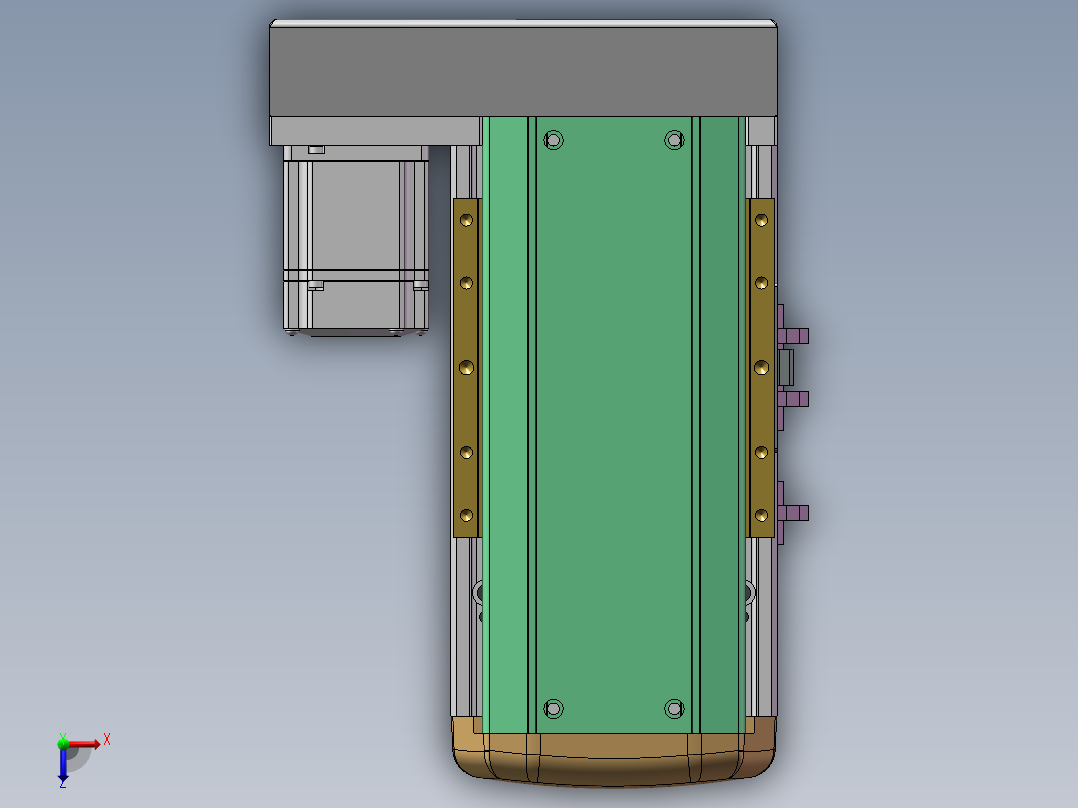1078x808 pixels.
Task: Select the uppermost purple sensor bracket
Action: [793, 336]
